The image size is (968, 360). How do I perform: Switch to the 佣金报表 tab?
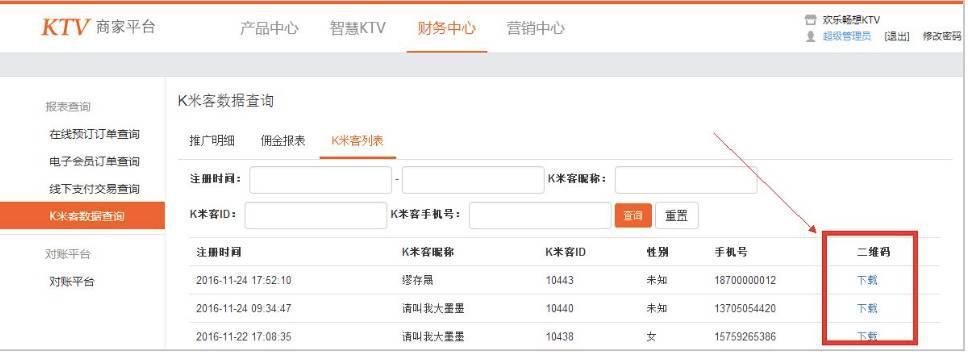pyautogui.click(x=283, y=141)
